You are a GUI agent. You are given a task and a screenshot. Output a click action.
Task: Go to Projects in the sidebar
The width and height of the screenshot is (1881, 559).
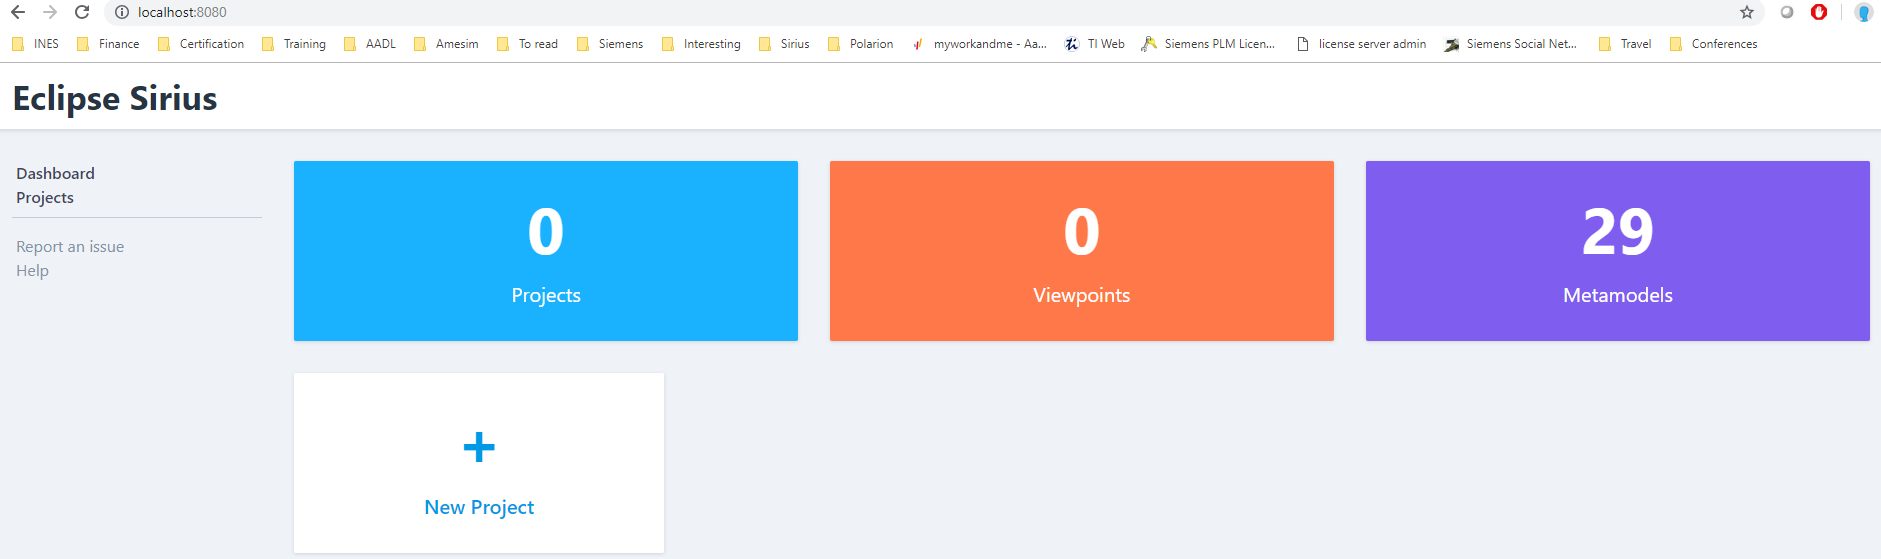tap(45, 198)
